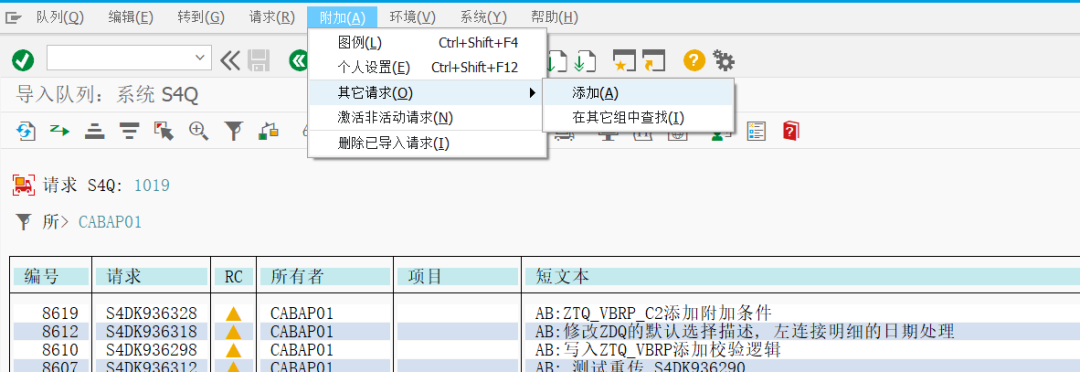The image size is (1080, 372).
Task: Click the 1019 request count value
Action: click(x=152, y=185)
